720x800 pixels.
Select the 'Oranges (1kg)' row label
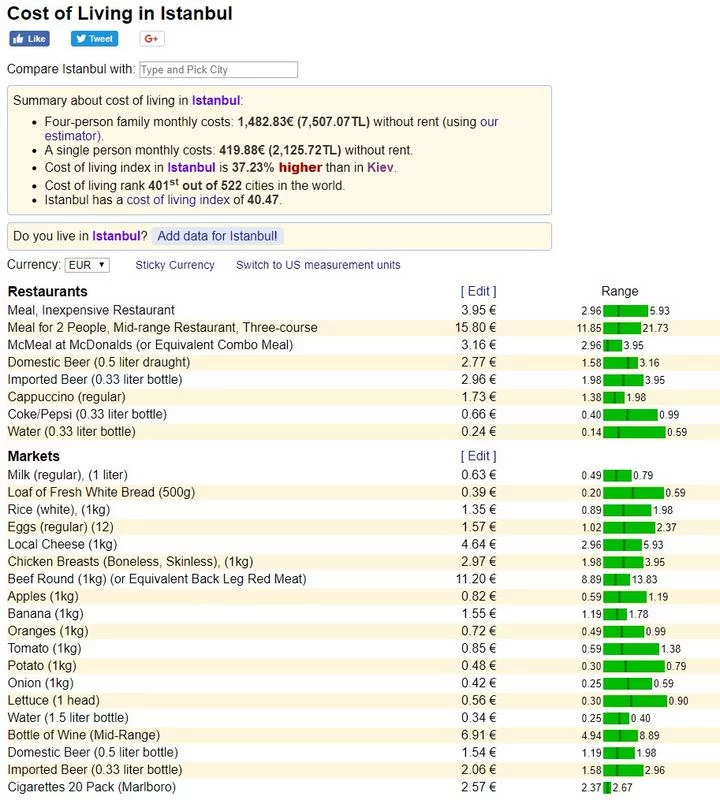point(48,631)
